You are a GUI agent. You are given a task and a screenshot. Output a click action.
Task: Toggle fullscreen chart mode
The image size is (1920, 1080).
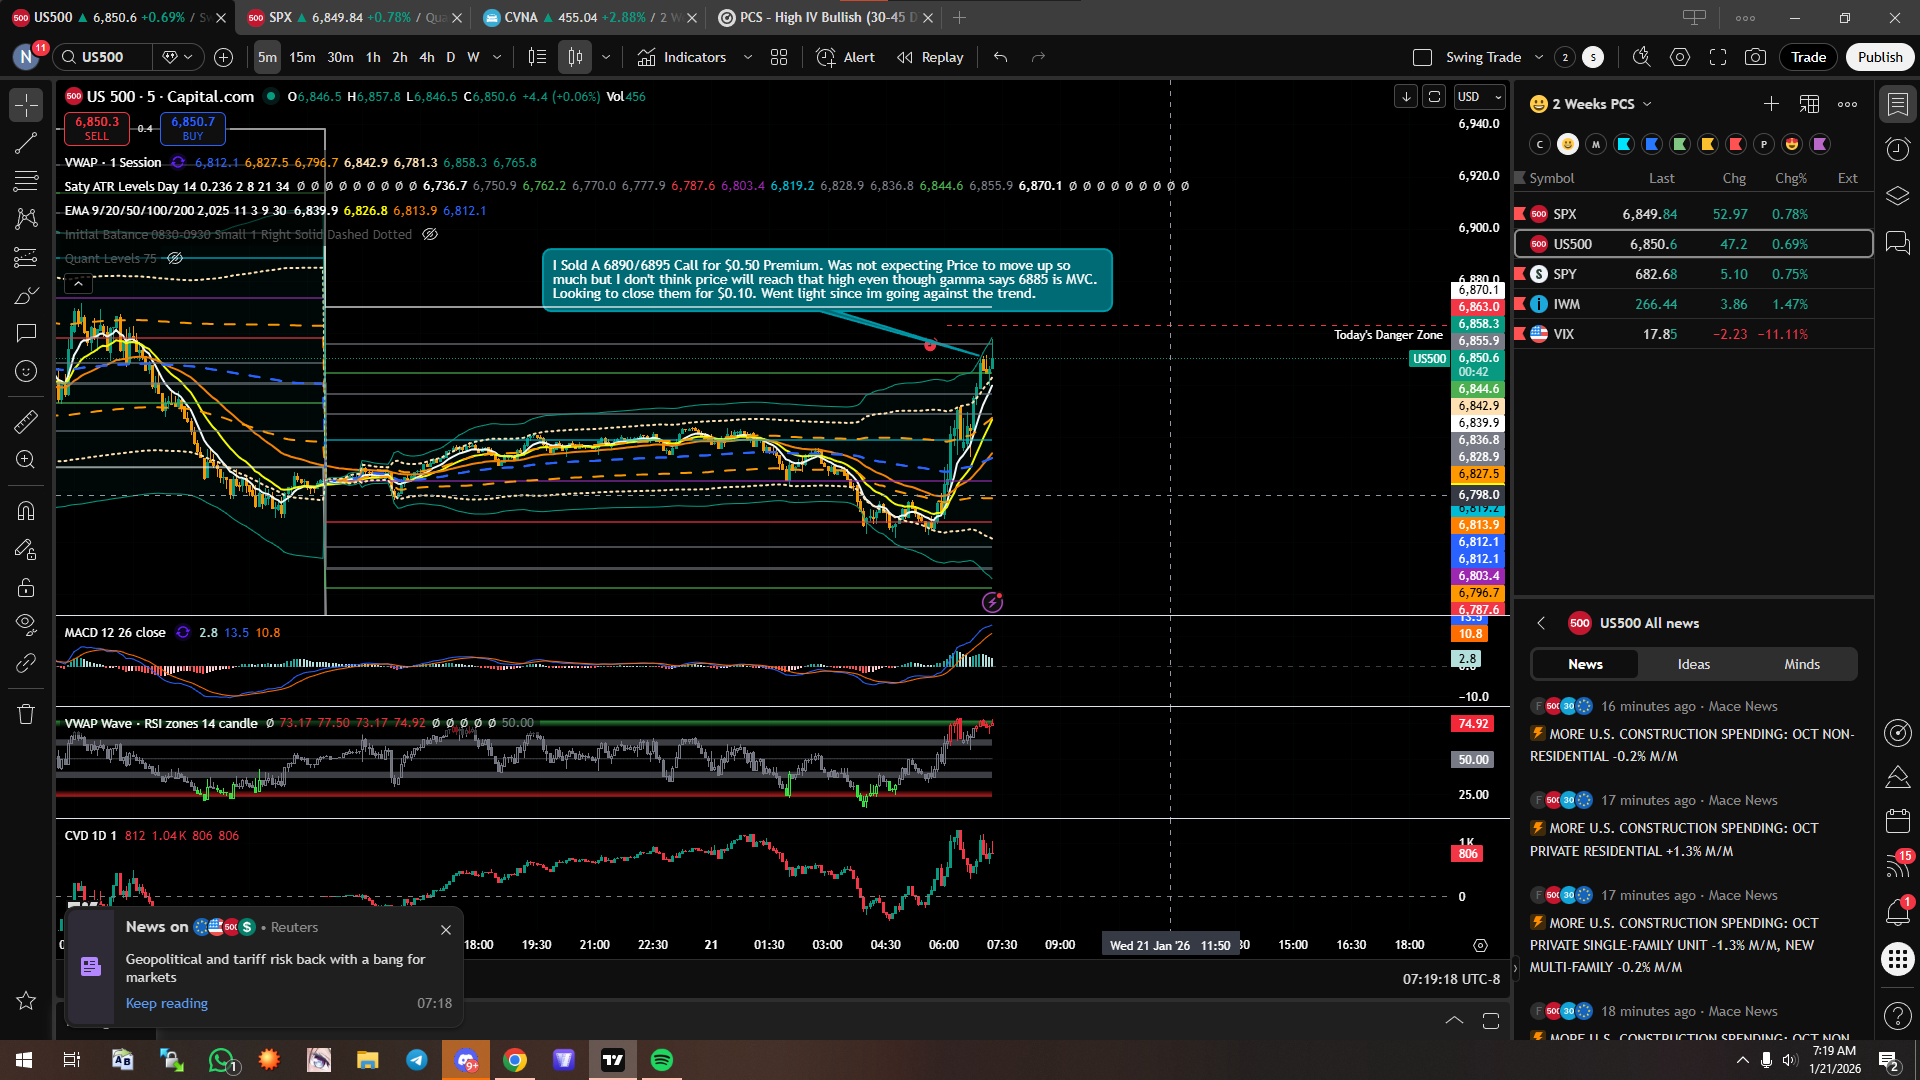1718,57
